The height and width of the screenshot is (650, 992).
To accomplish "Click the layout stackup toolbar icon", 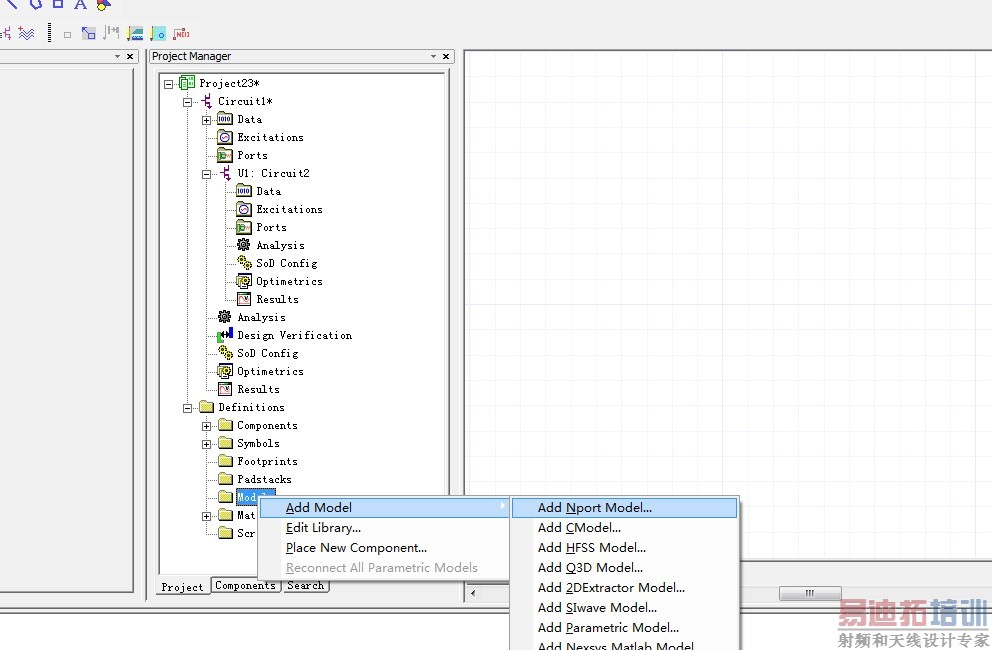I will 135,33.
